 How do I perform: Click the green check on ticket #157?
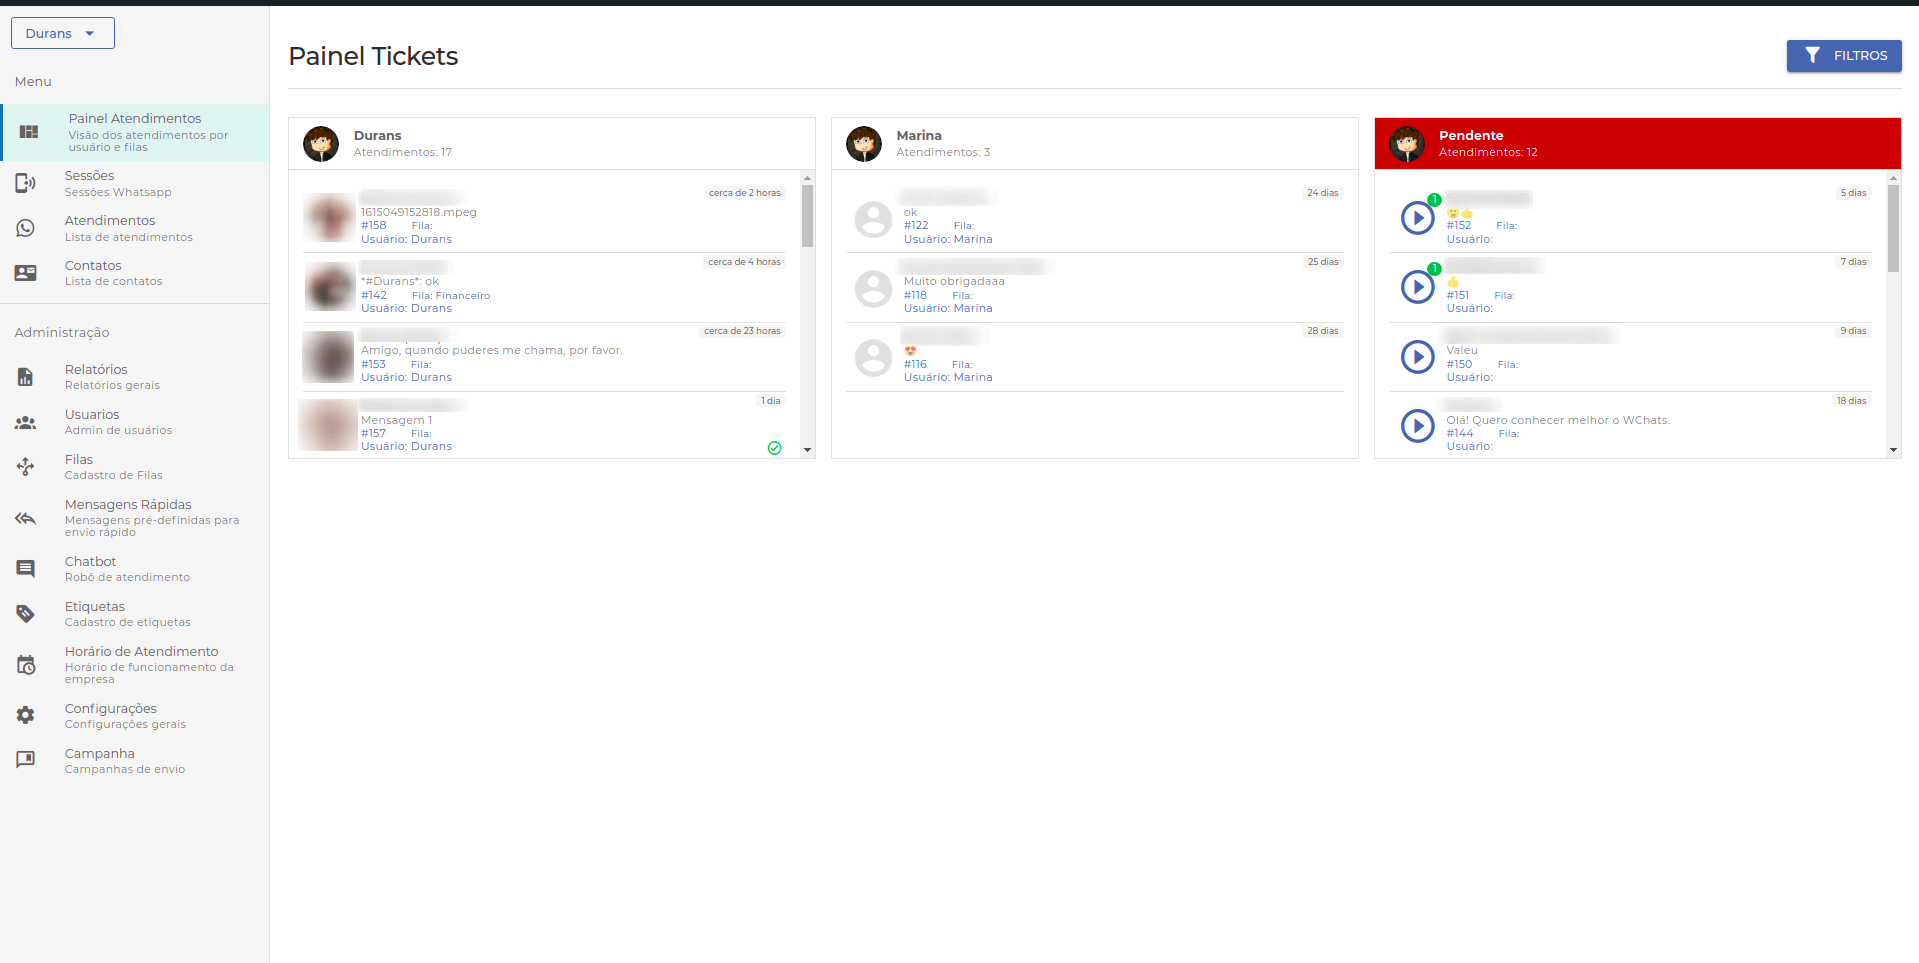click(774, 448)
